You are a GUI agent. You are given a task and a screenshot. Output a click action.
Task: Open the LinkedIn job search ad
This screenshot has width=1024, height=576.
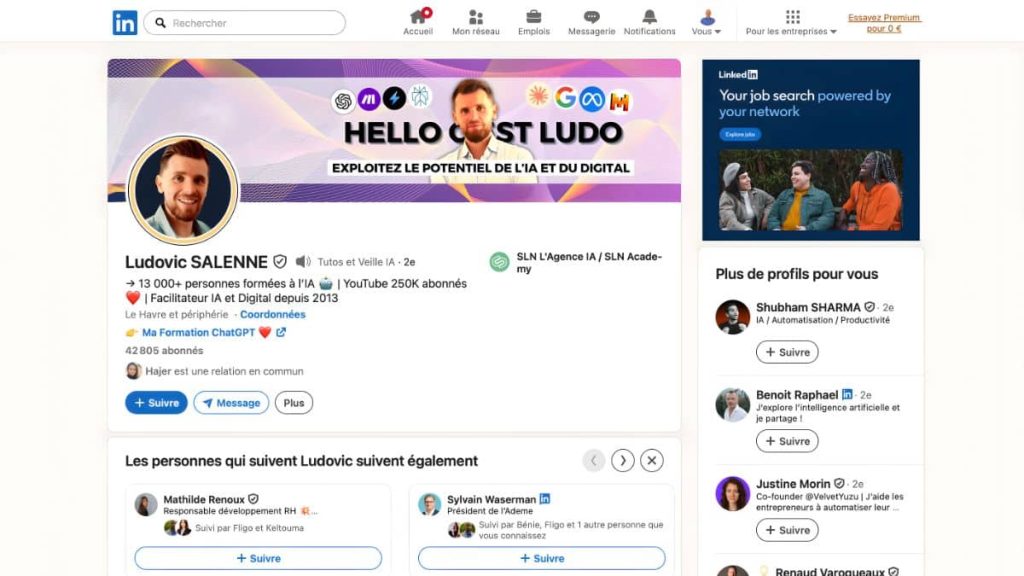[x=810, y=150]
